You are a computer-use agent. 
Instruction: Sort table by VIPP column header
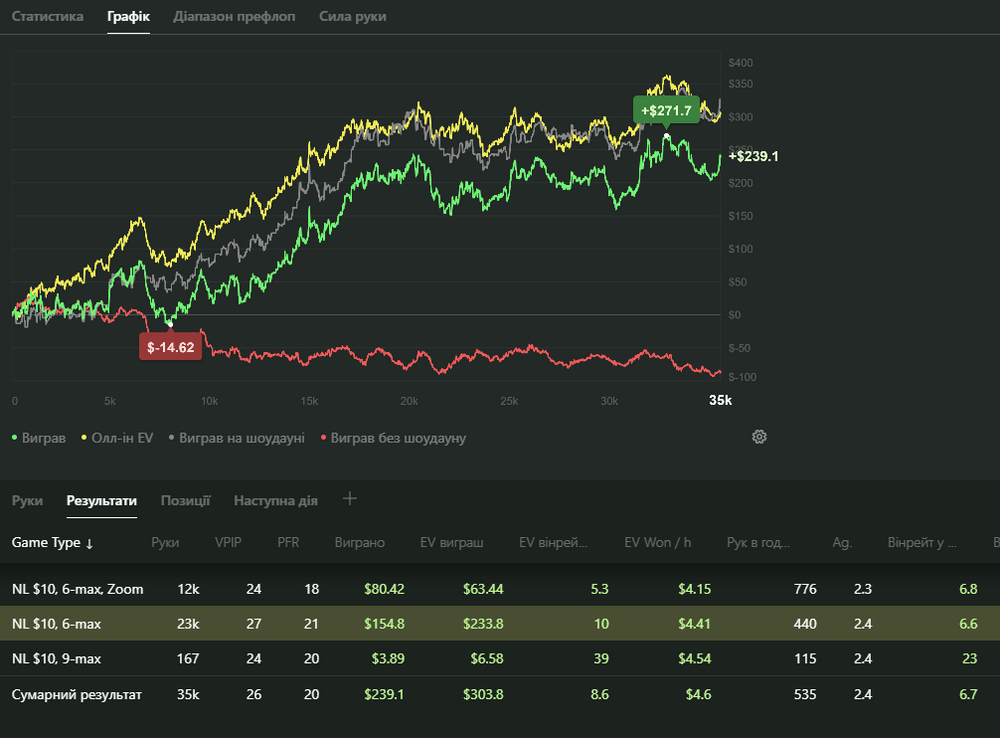point(227,543)
